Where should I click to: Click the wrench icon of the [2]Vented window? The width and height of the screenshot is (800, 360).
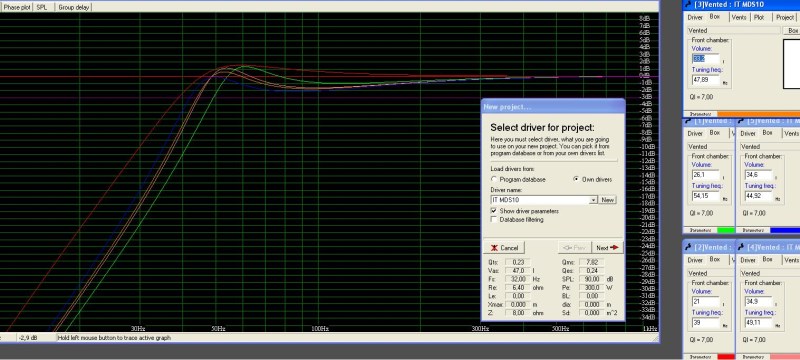[688, 247]
